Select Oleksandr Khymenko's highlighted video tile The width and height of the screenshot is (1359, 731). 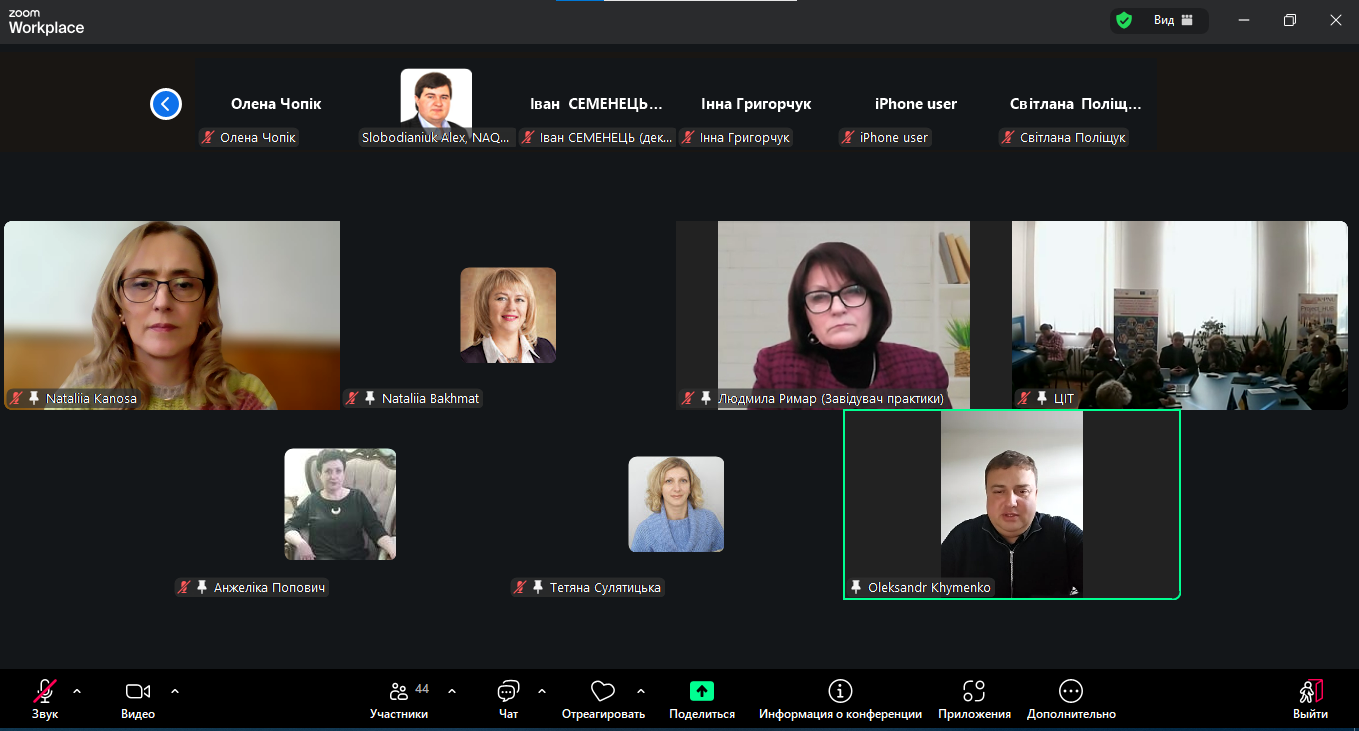pos(1011,504)
